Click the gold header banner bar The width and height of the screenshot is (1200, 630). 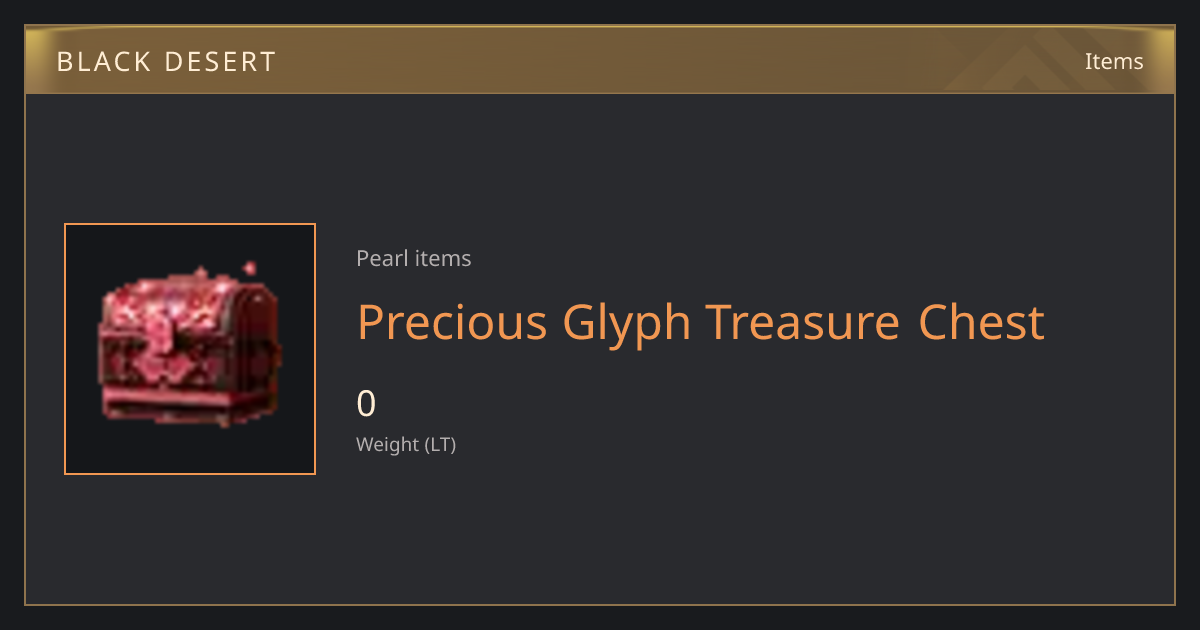point(600,60)
